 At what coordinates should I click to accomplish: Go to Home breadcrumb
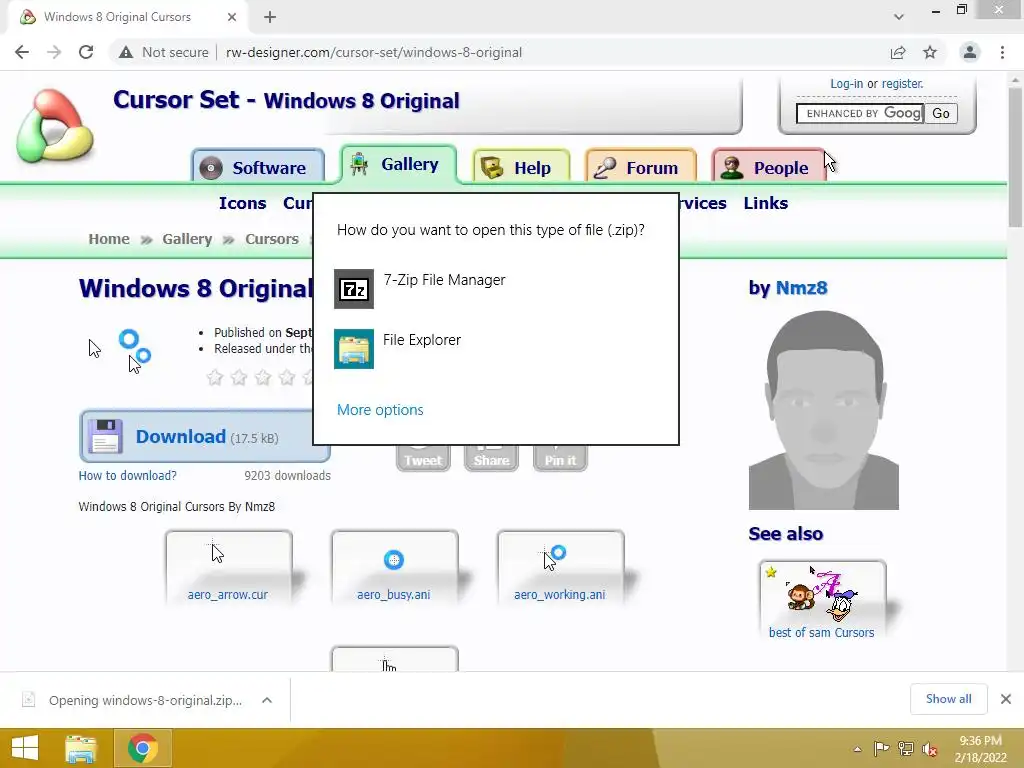click(109, 239)
